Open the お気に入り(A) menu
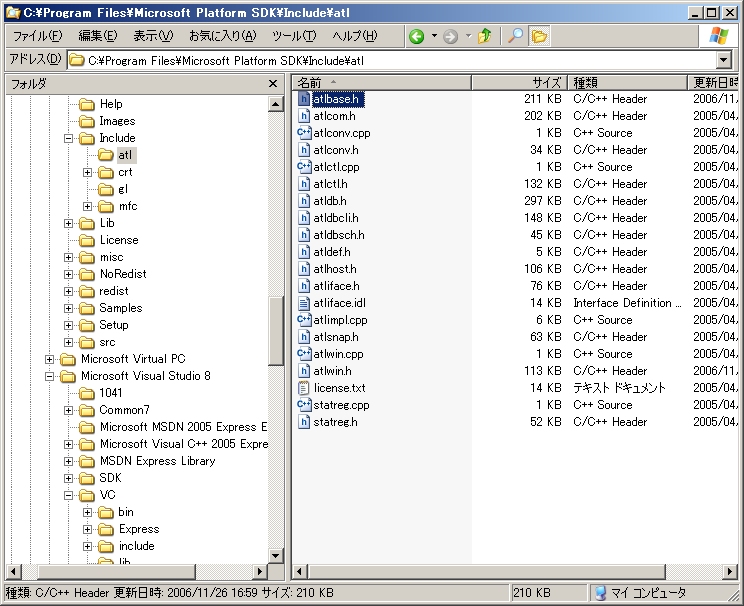The height and width of the screenshot is (606, 744). pos(222,36)
